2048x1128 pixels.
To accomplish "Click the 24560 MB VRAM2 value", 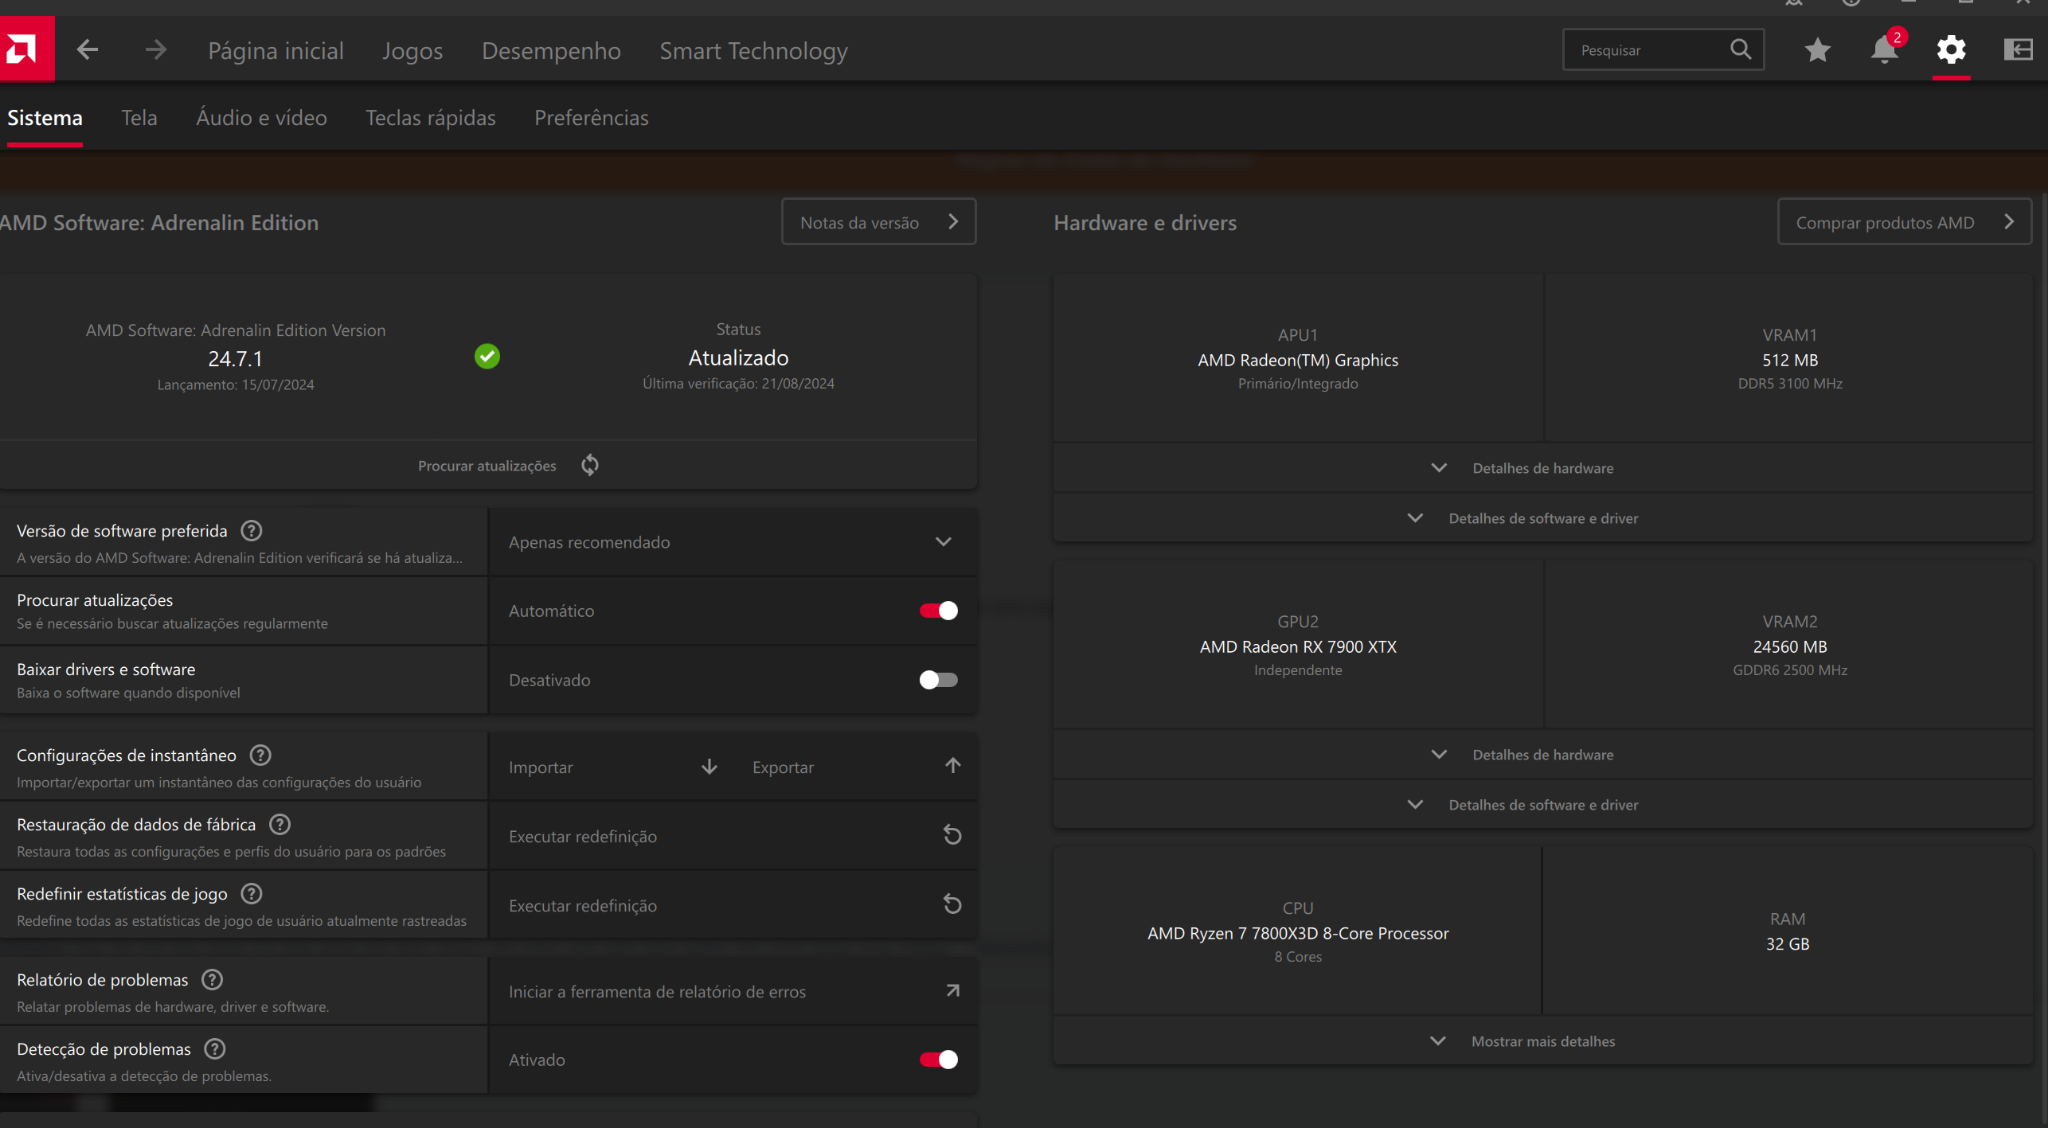I will 1790,647.
